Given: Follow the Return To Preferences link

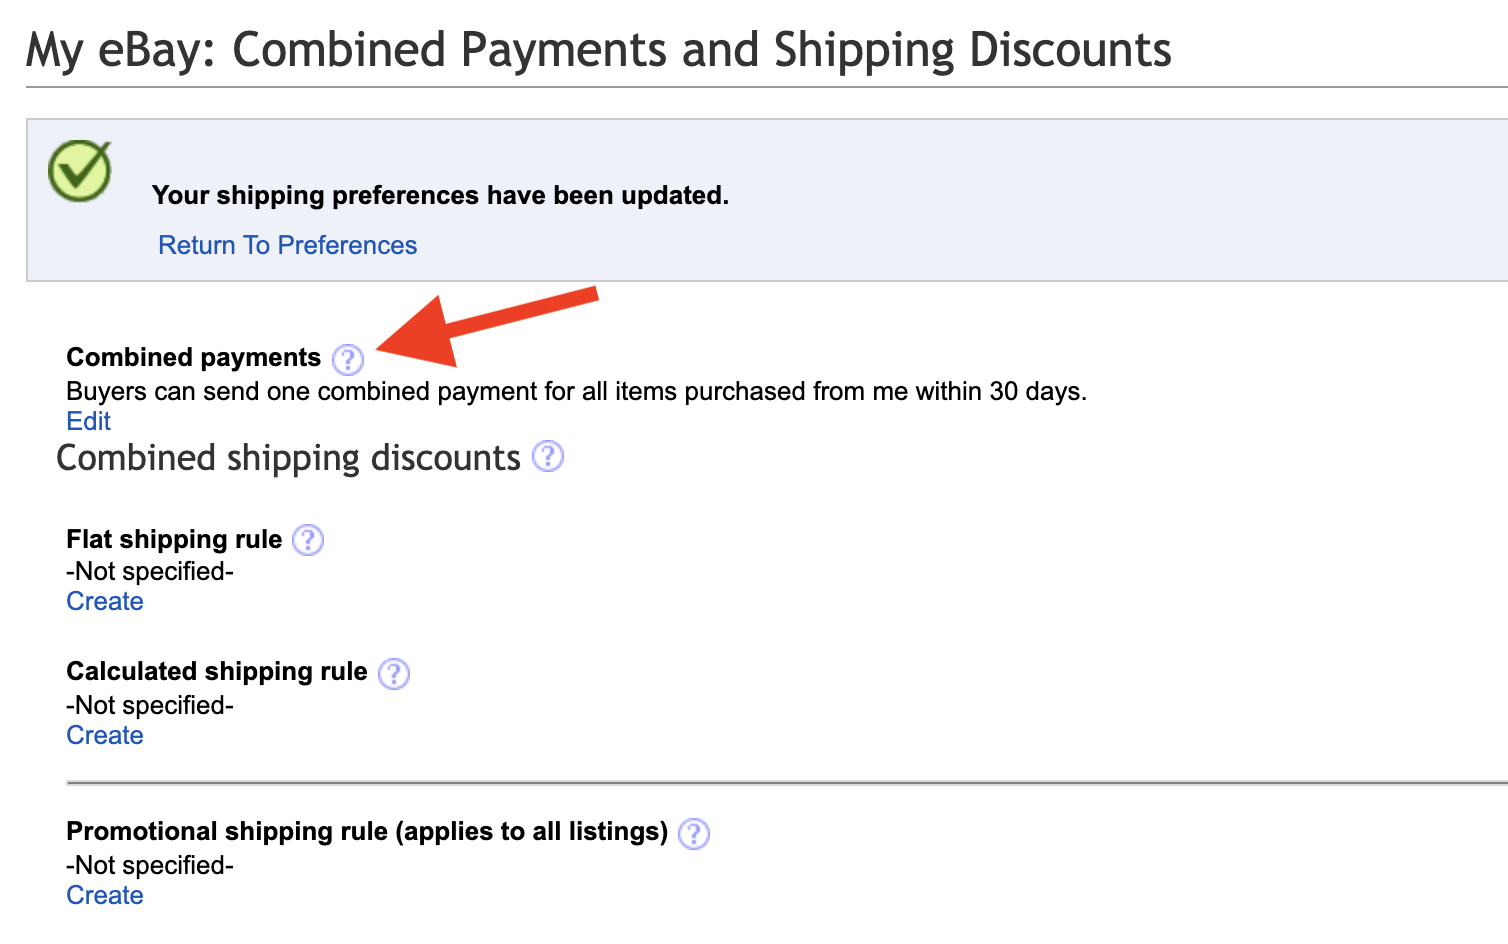Looking at the screenshot, I should pos(287,245).
